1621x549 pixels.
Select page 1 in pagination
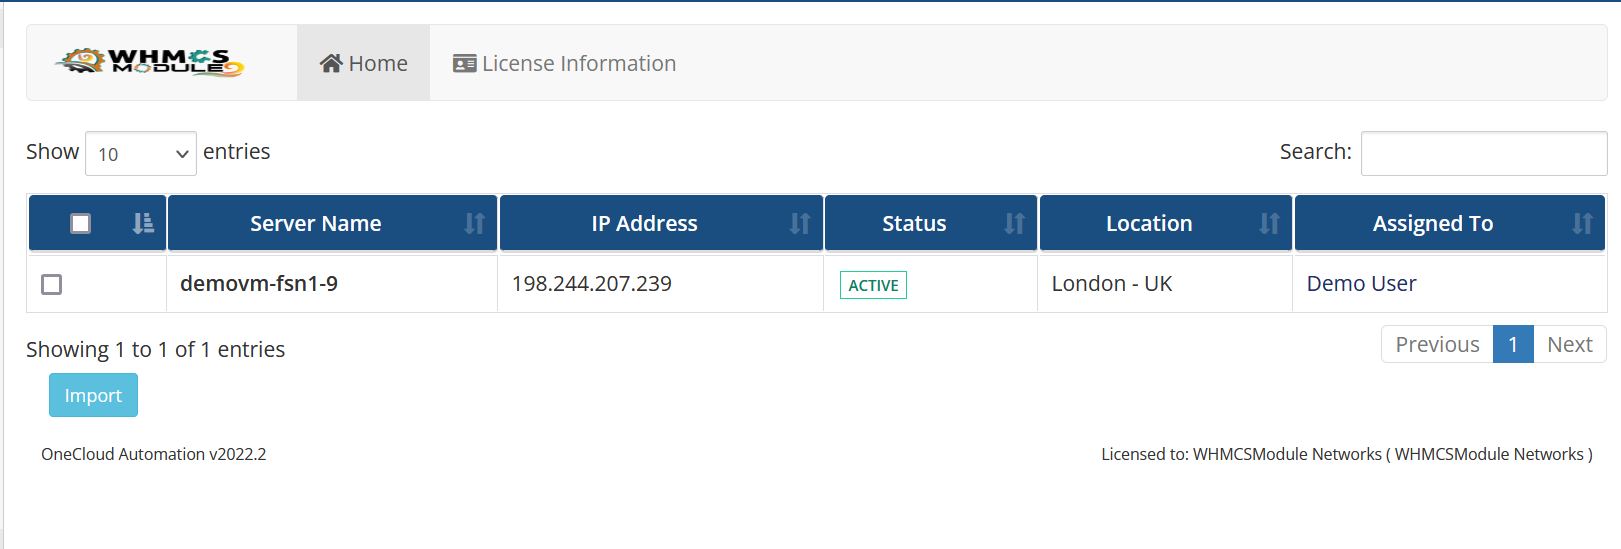point(1513,344)
